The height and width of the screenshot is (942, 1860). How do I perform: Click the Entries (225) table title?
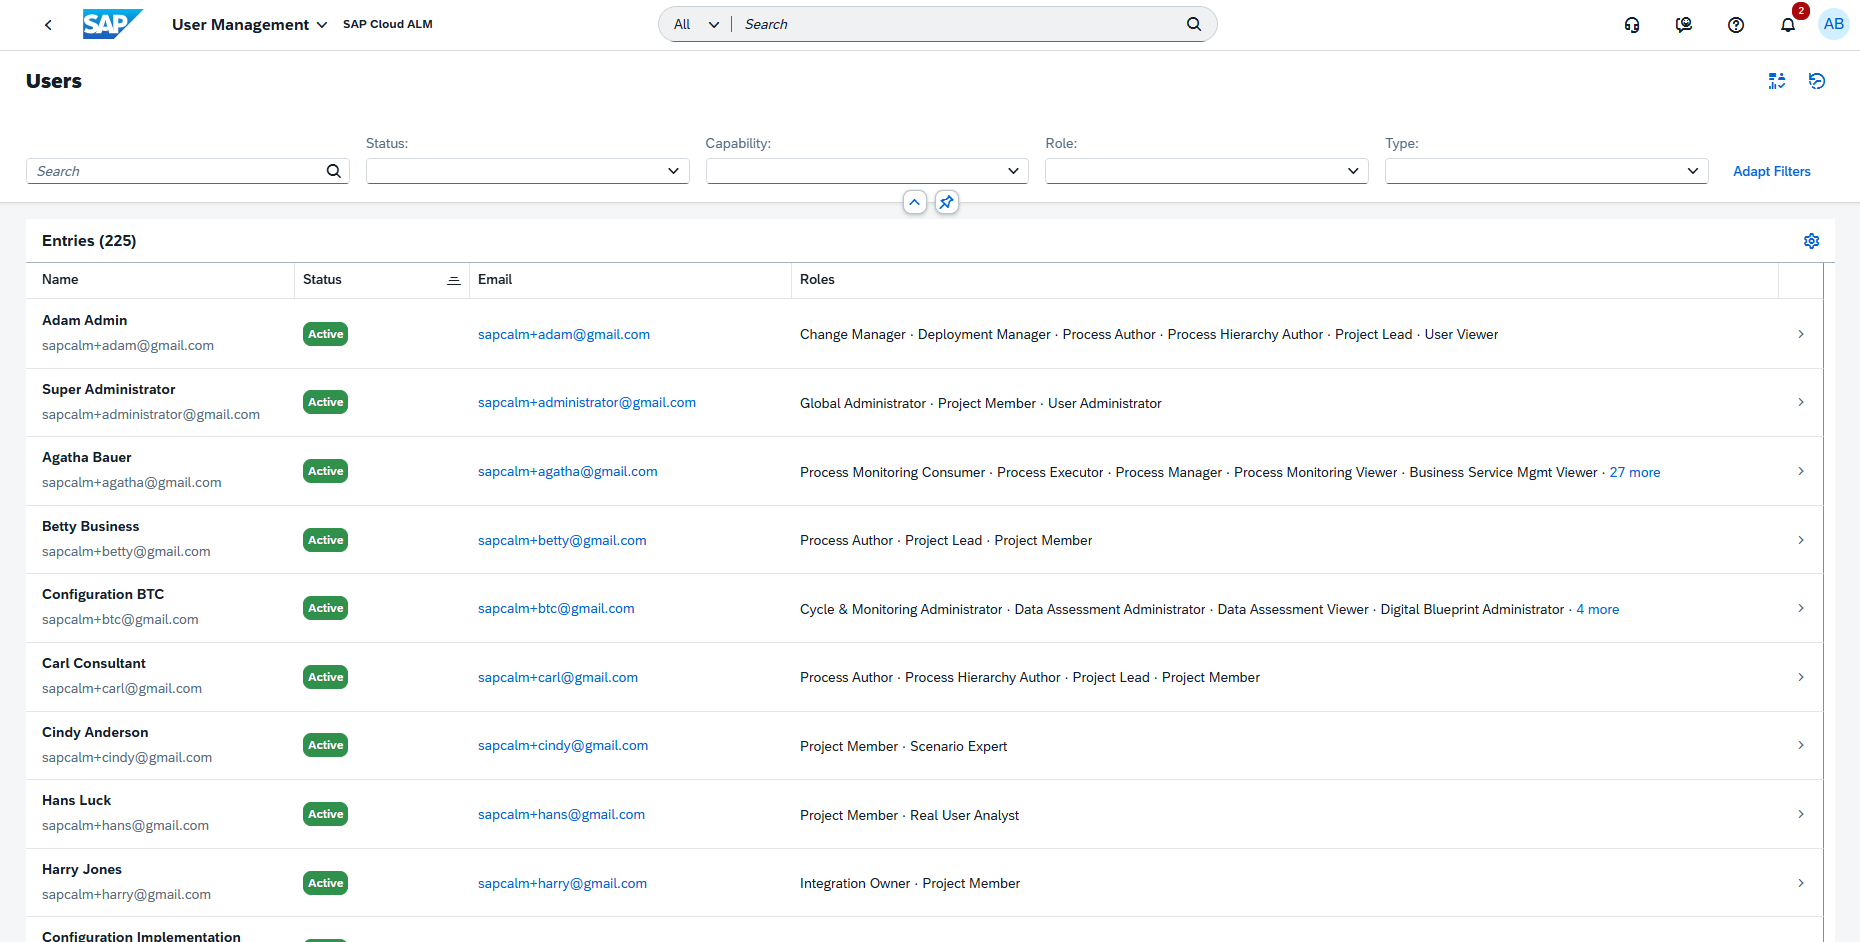click(89, 241)
